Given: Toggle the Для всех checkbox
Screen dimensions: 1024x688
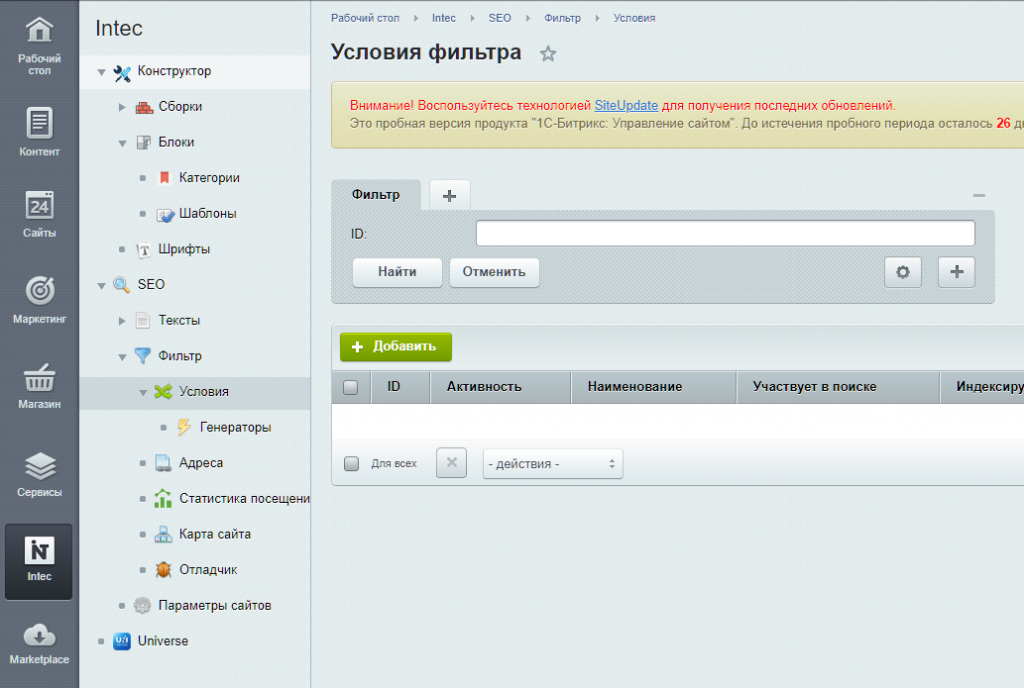Looking at the screenshot, I should pos(351,463).
